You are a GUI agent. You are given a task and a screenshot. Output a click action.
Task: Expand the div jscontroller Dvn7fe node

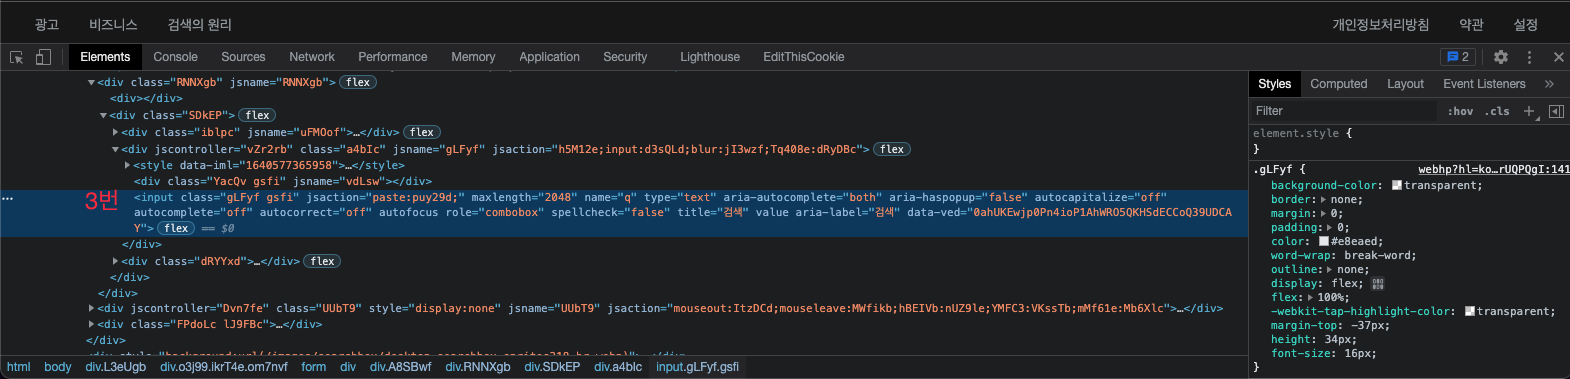point(92,308)
